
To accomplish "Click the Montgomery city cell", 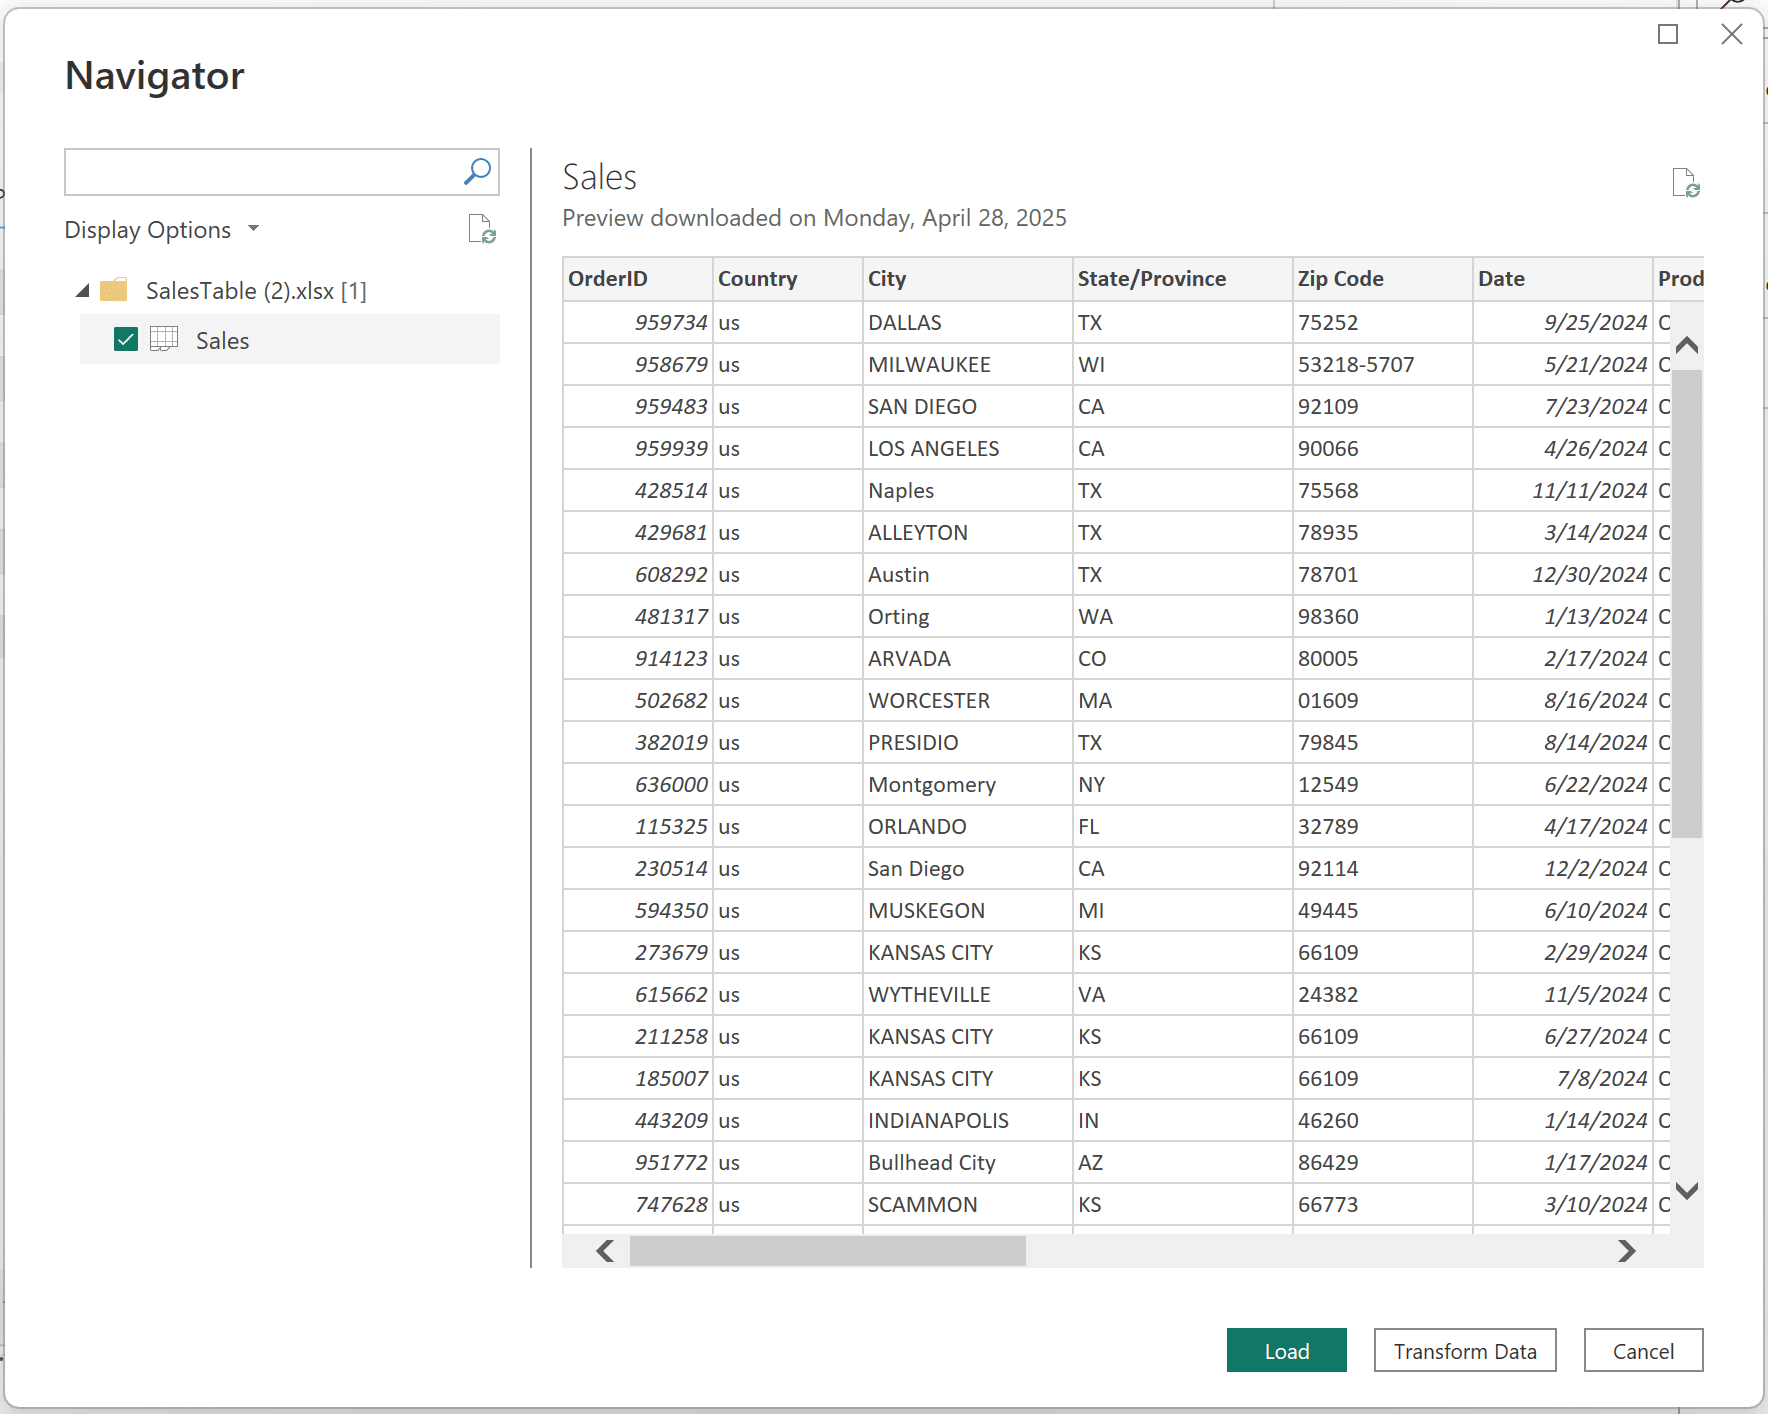I will (968, 785).
